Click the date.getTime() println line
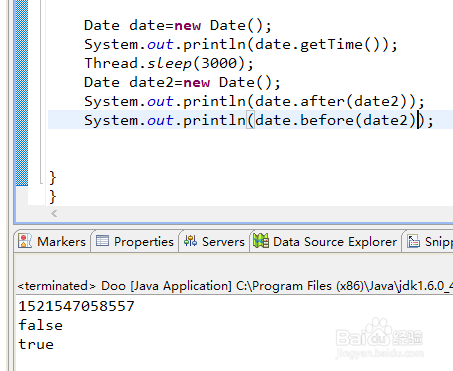The width and height of the screenshot is (453, 371). (241, 44)
